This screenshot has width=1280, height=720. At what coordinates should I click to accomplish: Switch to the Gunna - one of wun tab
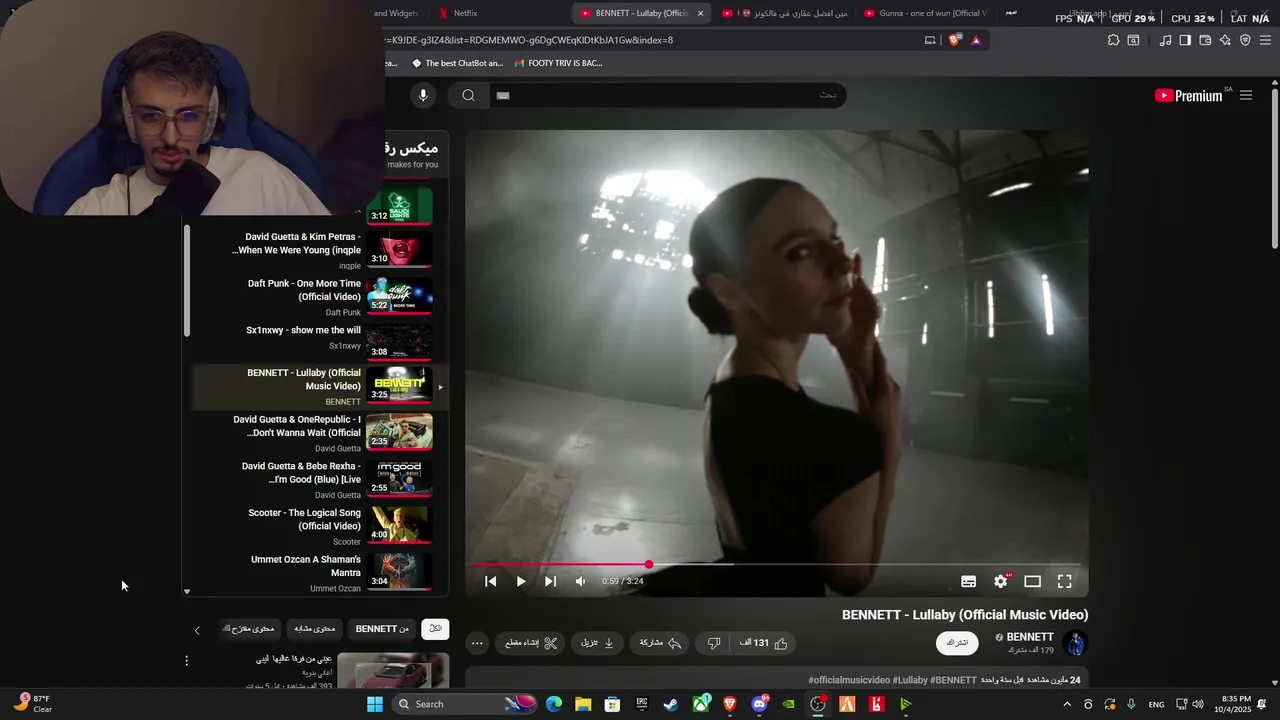click(x=925, y=13)
